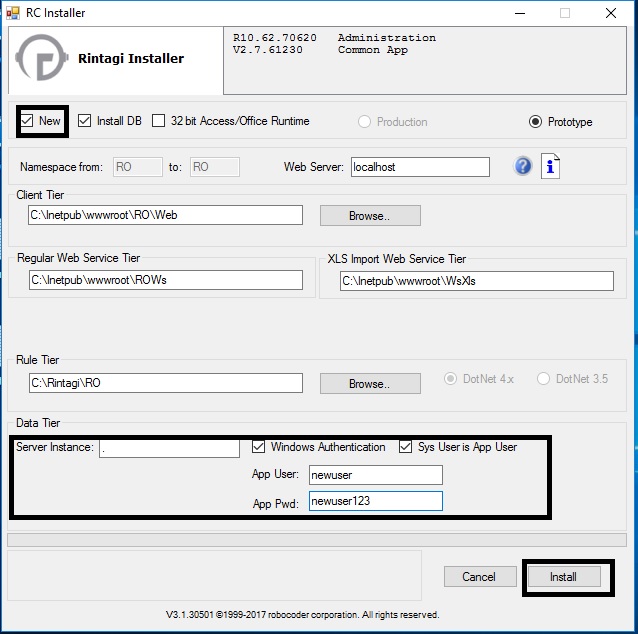The height and width of the screenshot is (634, 638).
Task: Click the Rule Tier path field
Action: (166, 383)
